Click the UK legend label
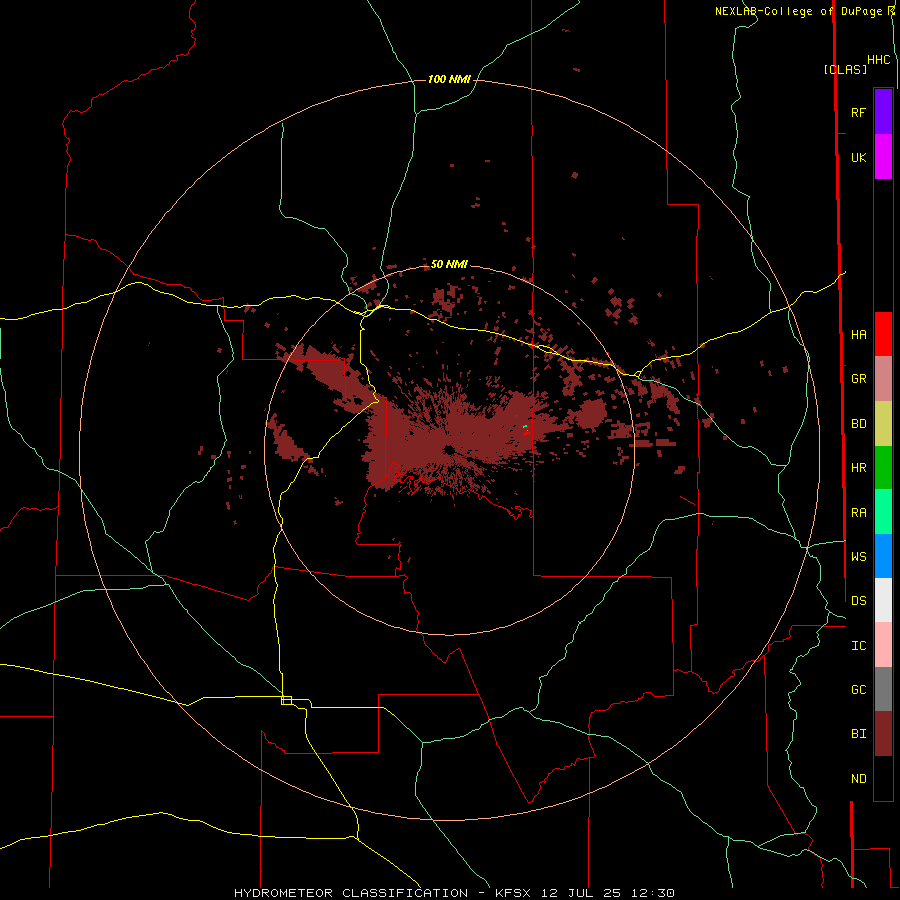This screenshot has width=900, height=900. pyautogui.click(x=858, y=157)
